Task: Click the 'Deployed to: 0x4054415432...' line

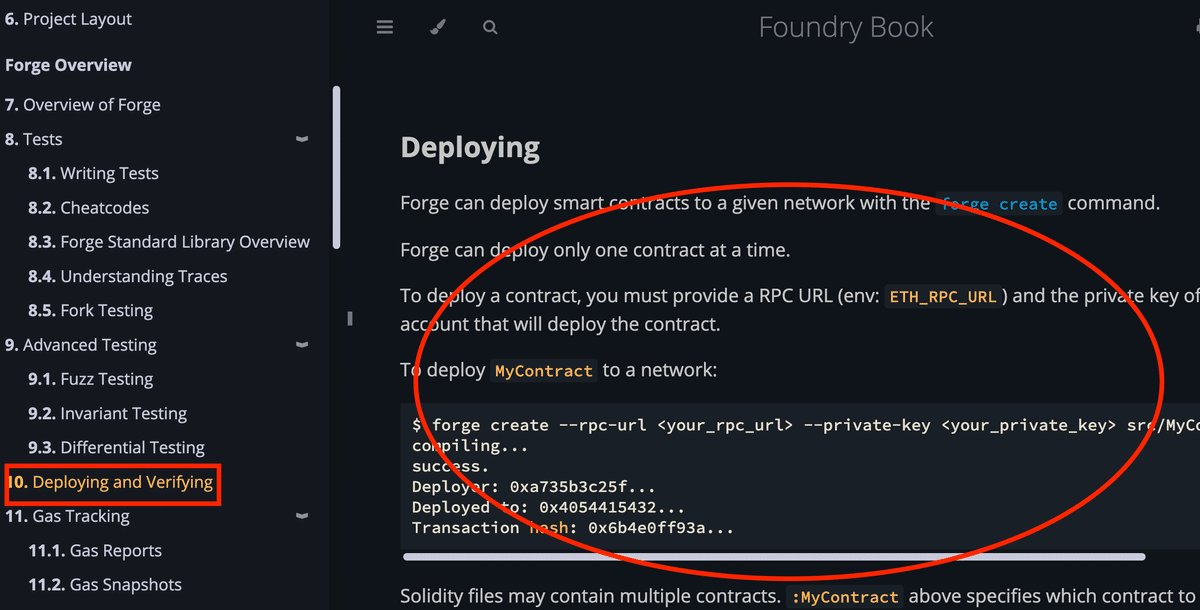Action: click(548, 508)
